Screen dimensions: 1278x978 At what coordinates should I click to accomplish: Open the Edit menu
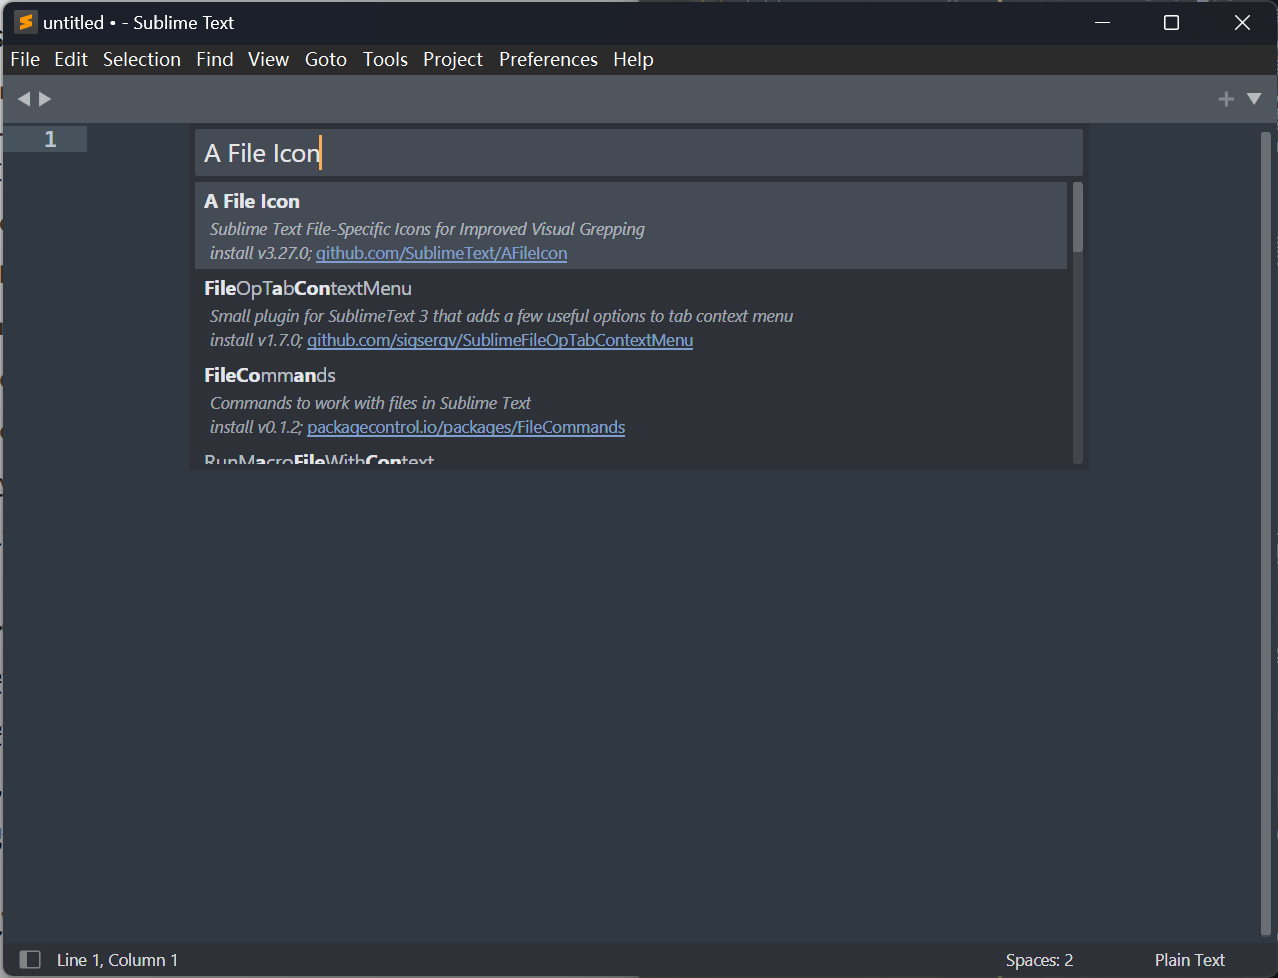coord(71,60)
